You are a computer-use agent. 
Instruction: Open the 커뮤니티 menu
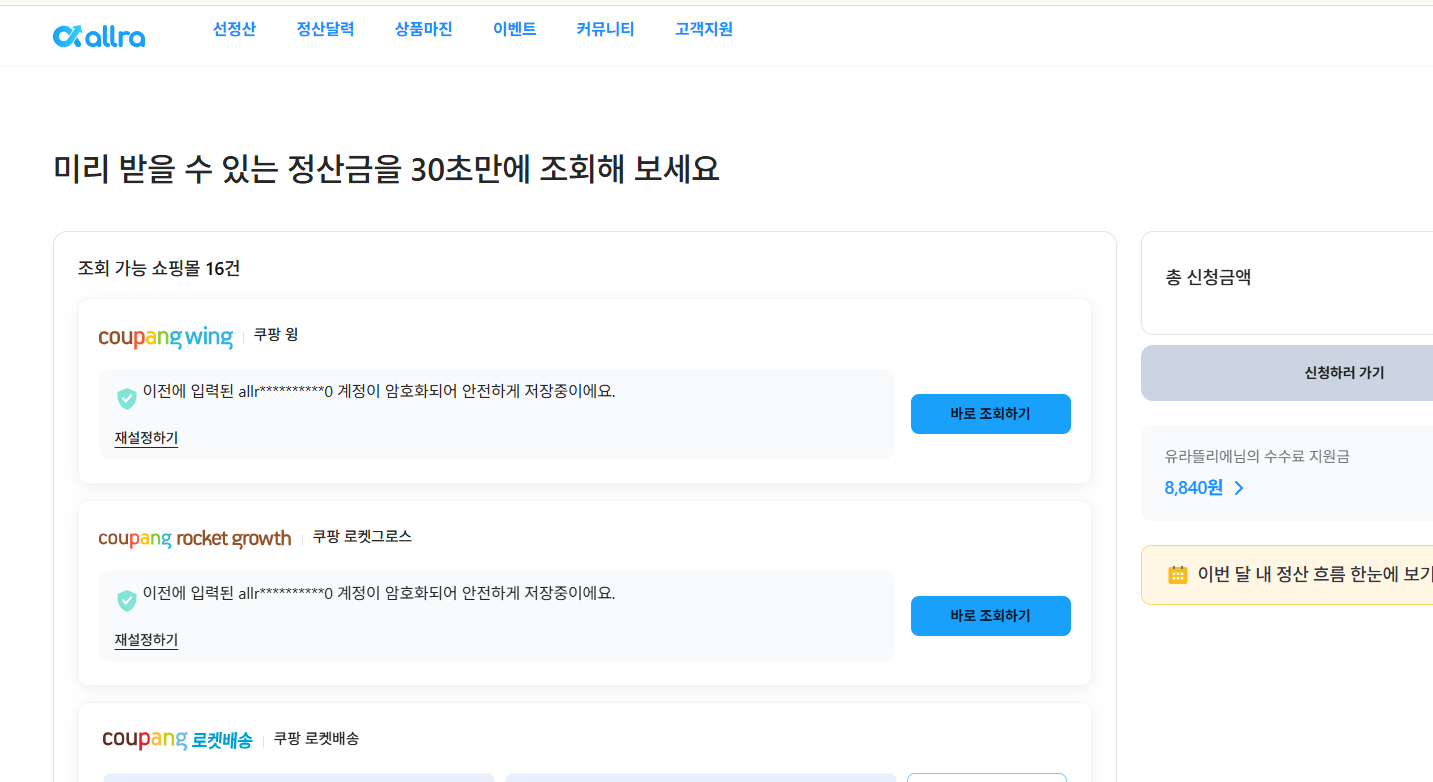(605, 30)
